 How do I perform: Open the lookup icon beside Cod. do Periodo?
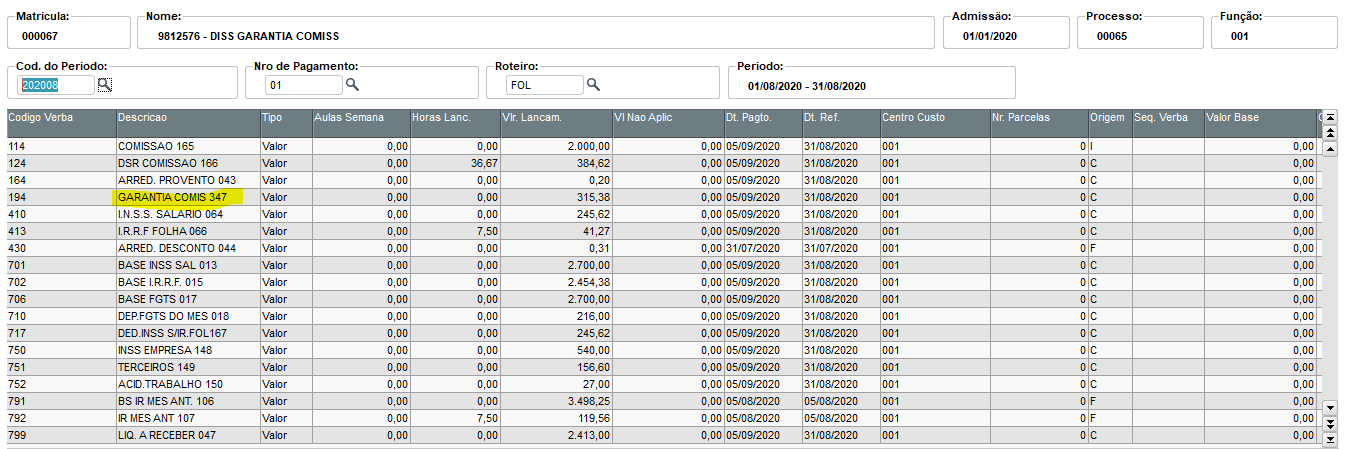coord(104,85)
